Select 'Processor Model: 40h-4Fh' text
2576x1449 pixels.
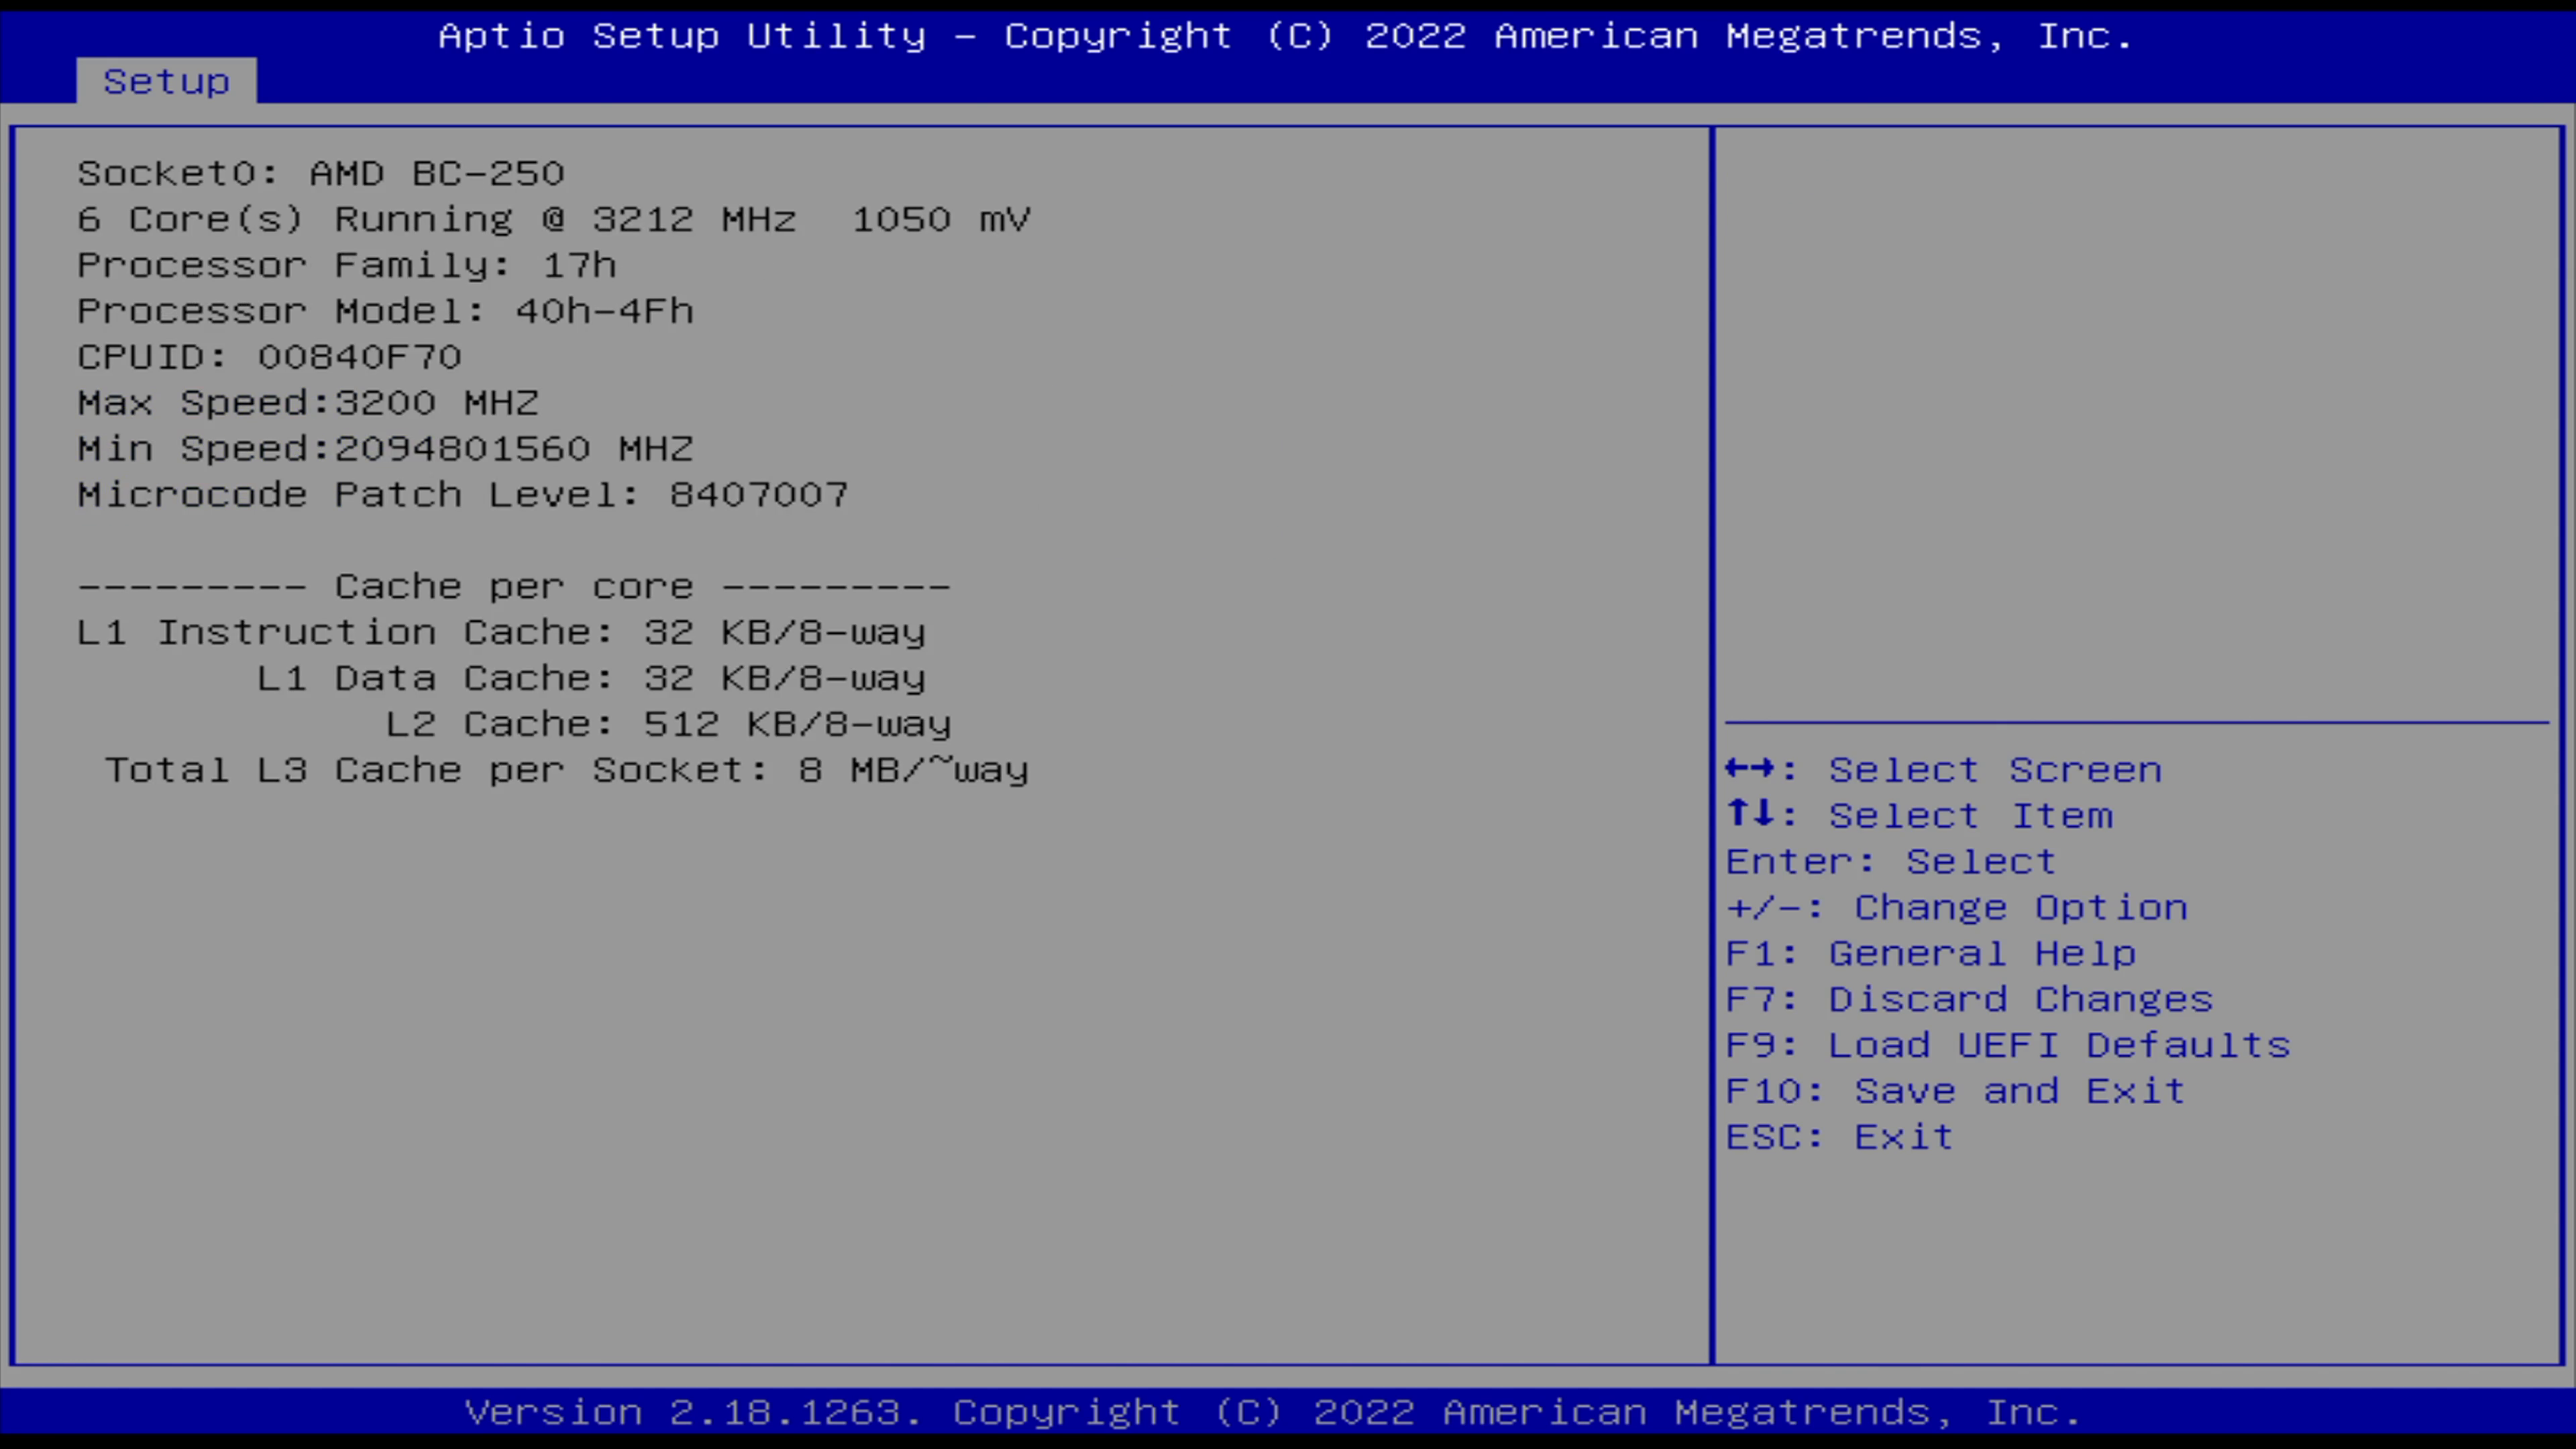click(385, 312)
